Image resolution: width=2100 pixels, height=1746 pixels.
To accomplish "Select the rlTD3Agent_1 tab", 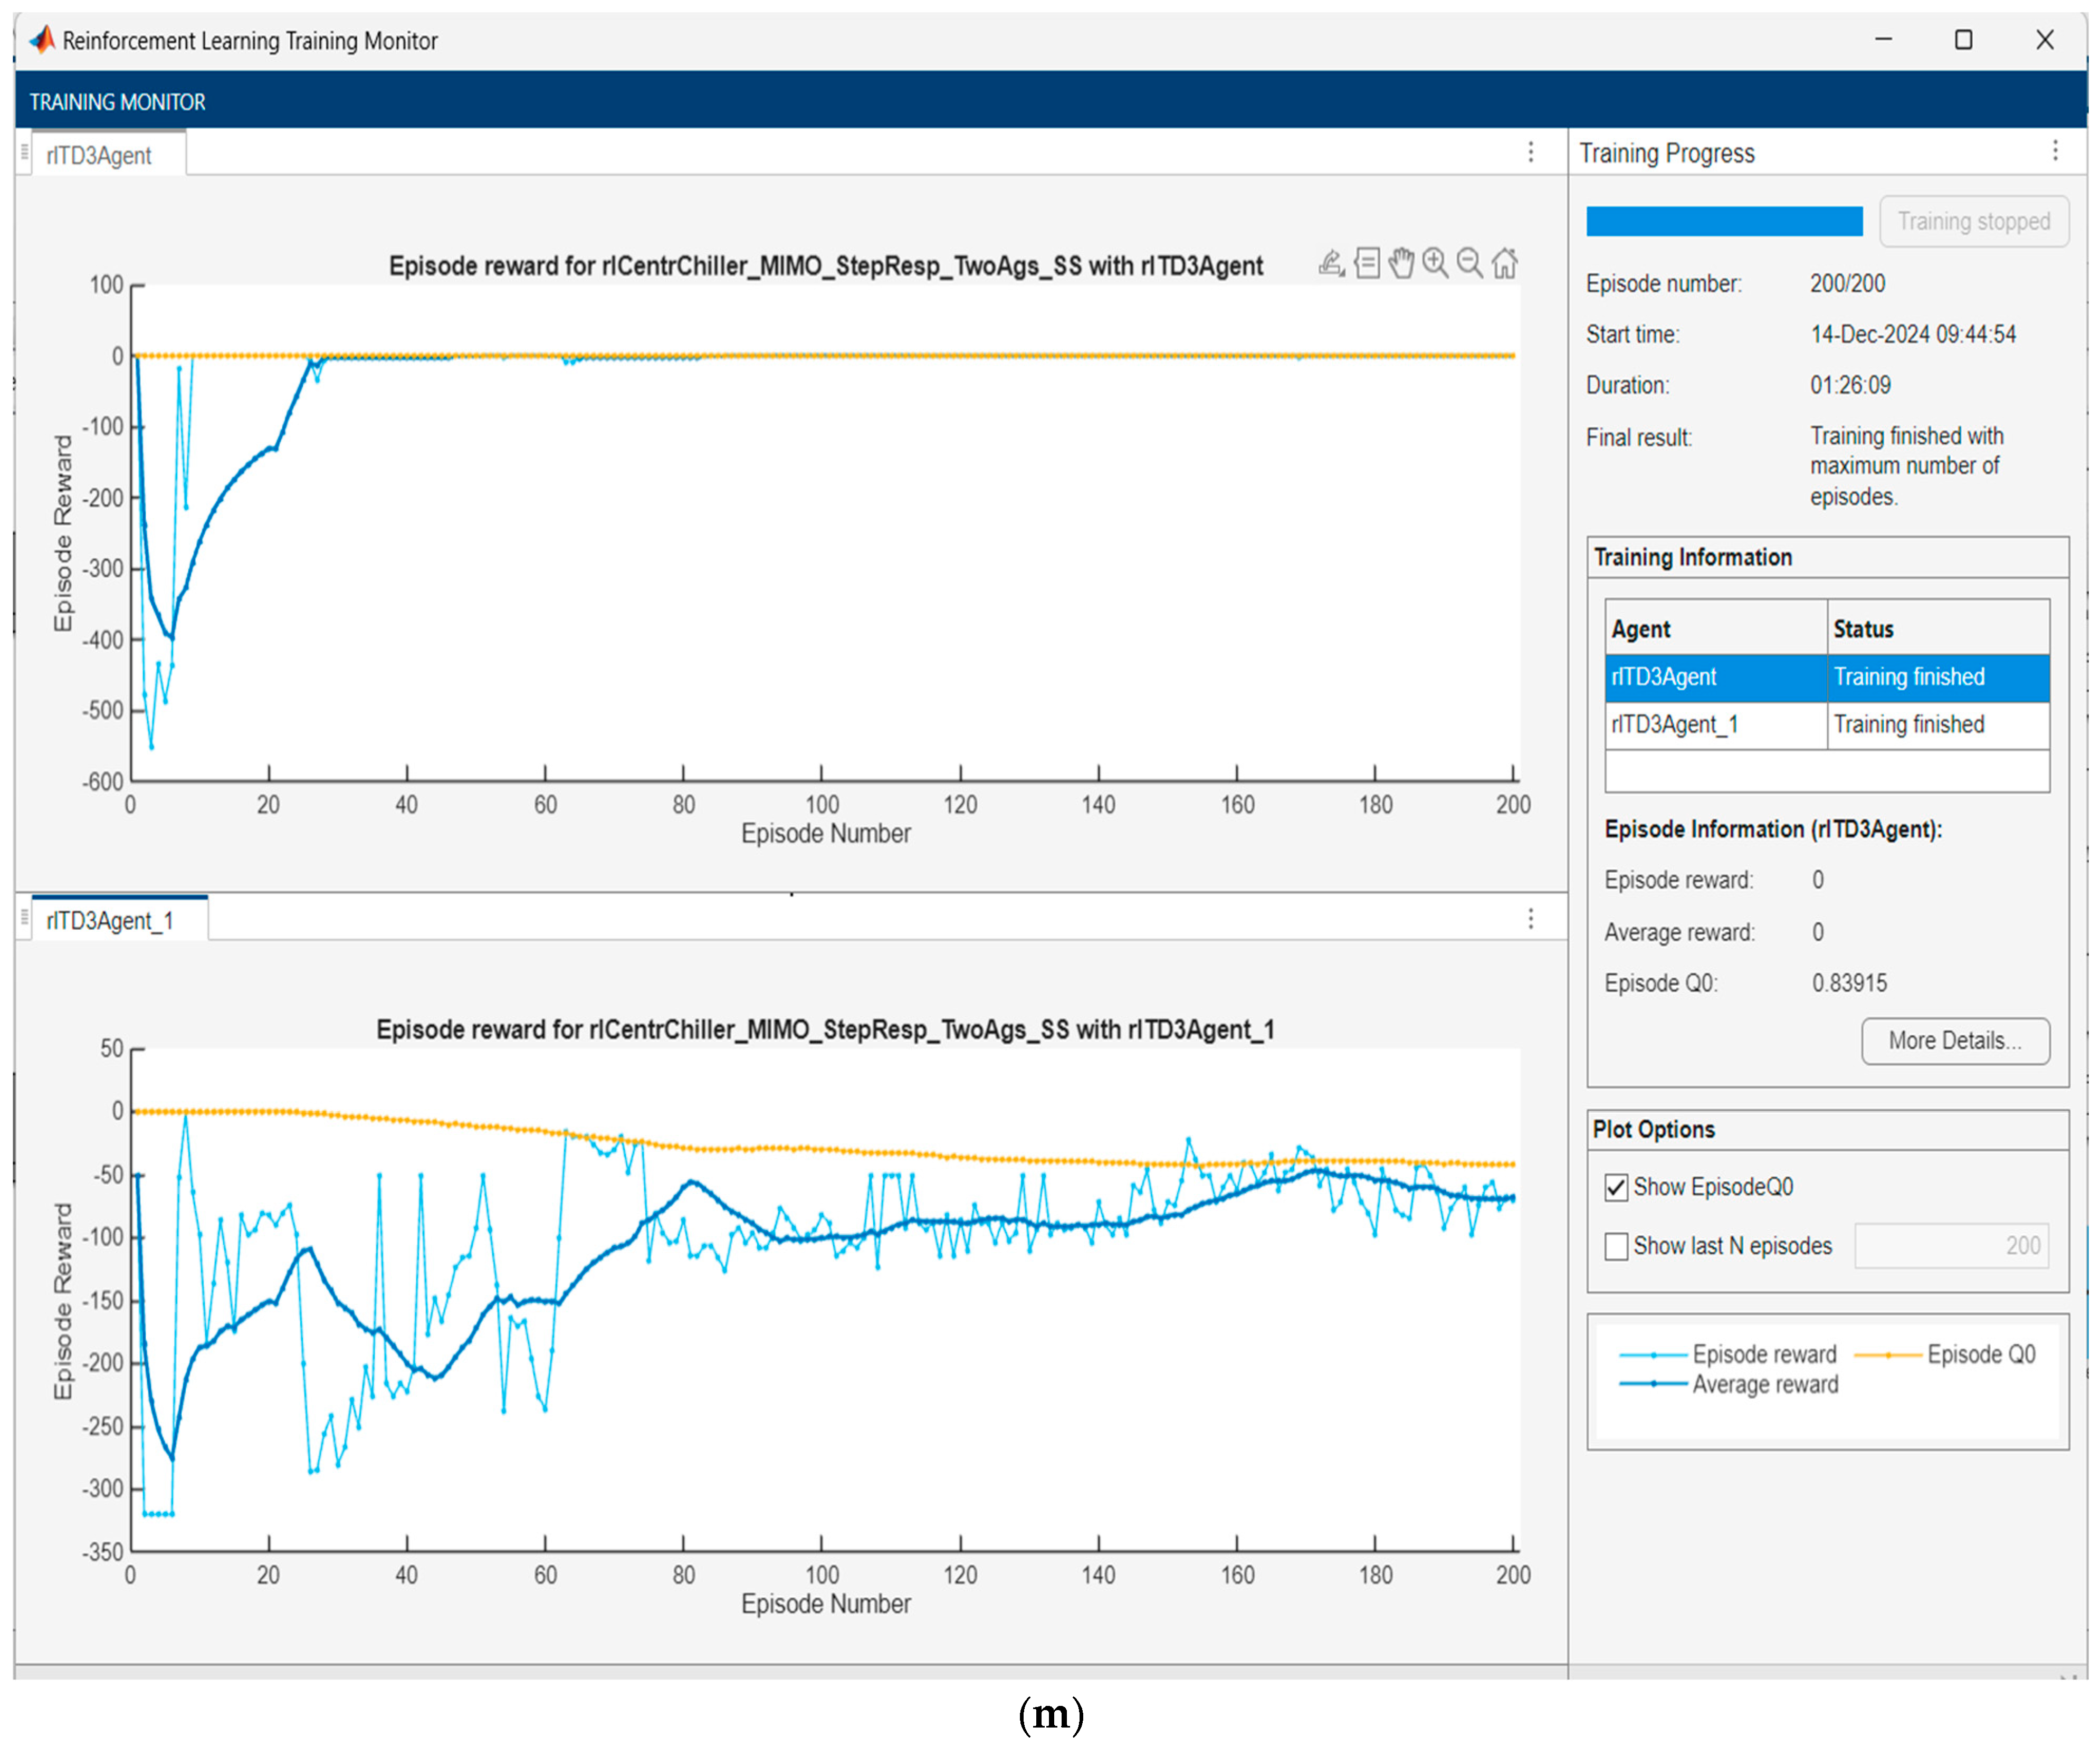I will point(110,921).
